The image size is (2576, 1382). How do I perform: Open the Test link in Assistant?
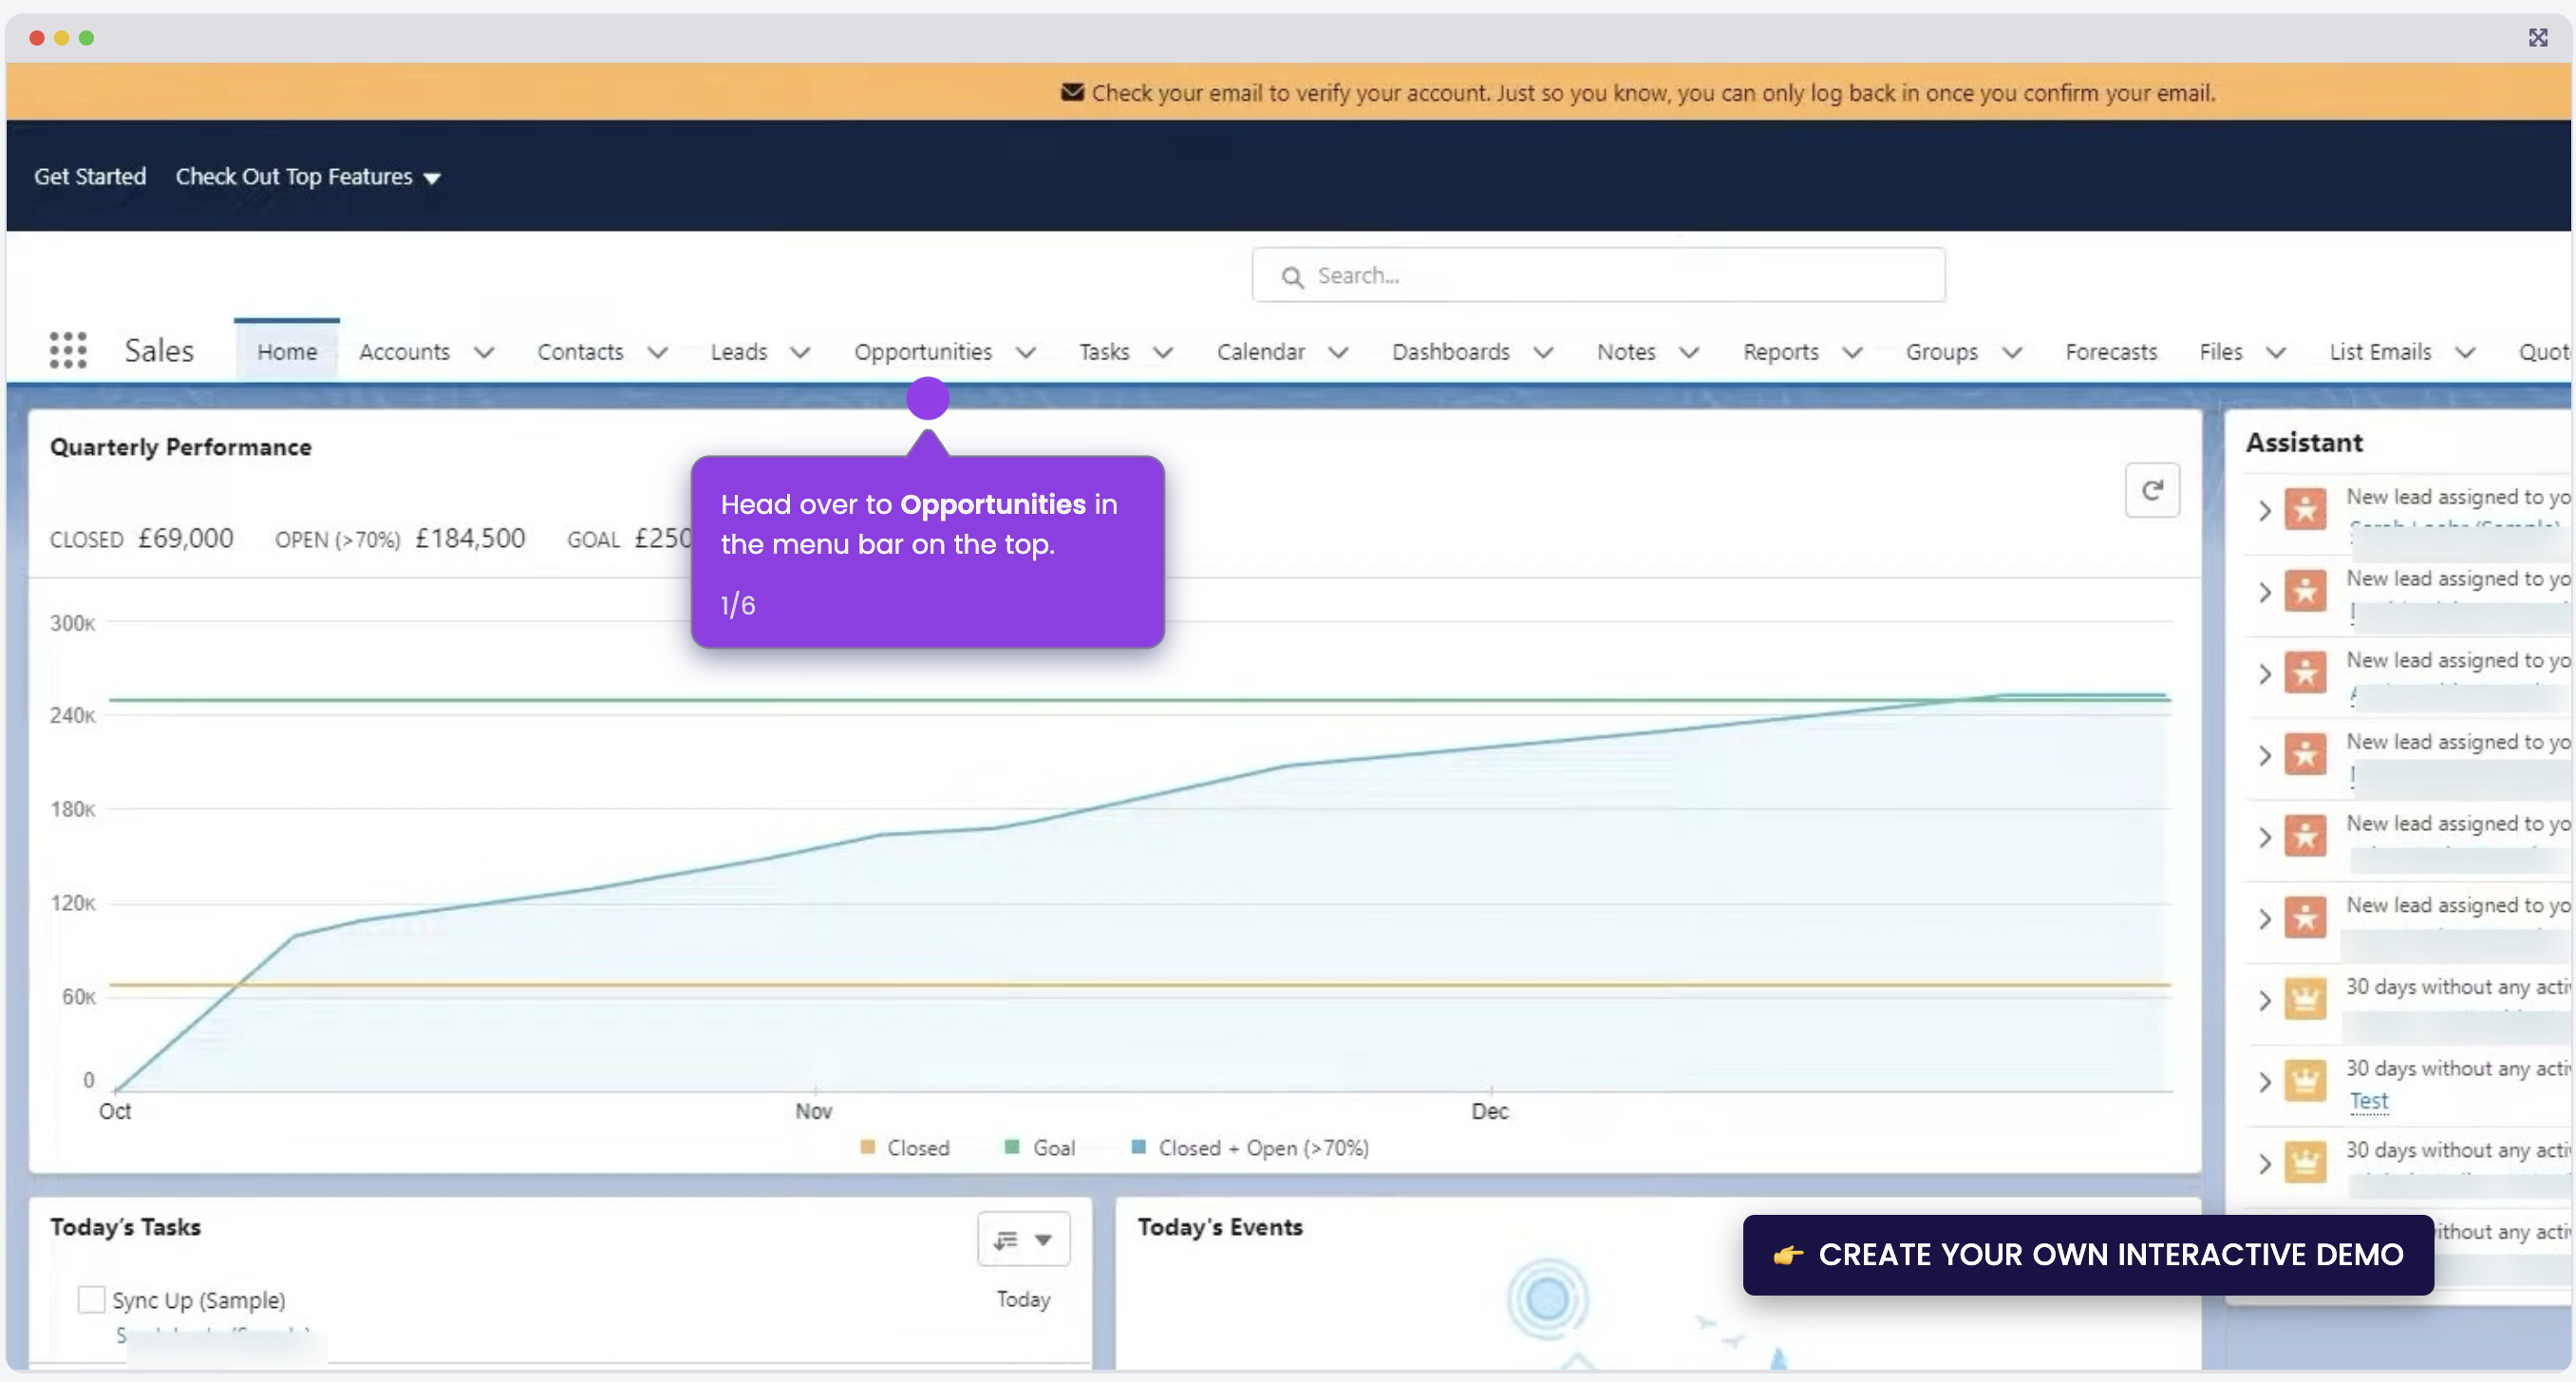pyautogui.click(x=2368, y=1100)
